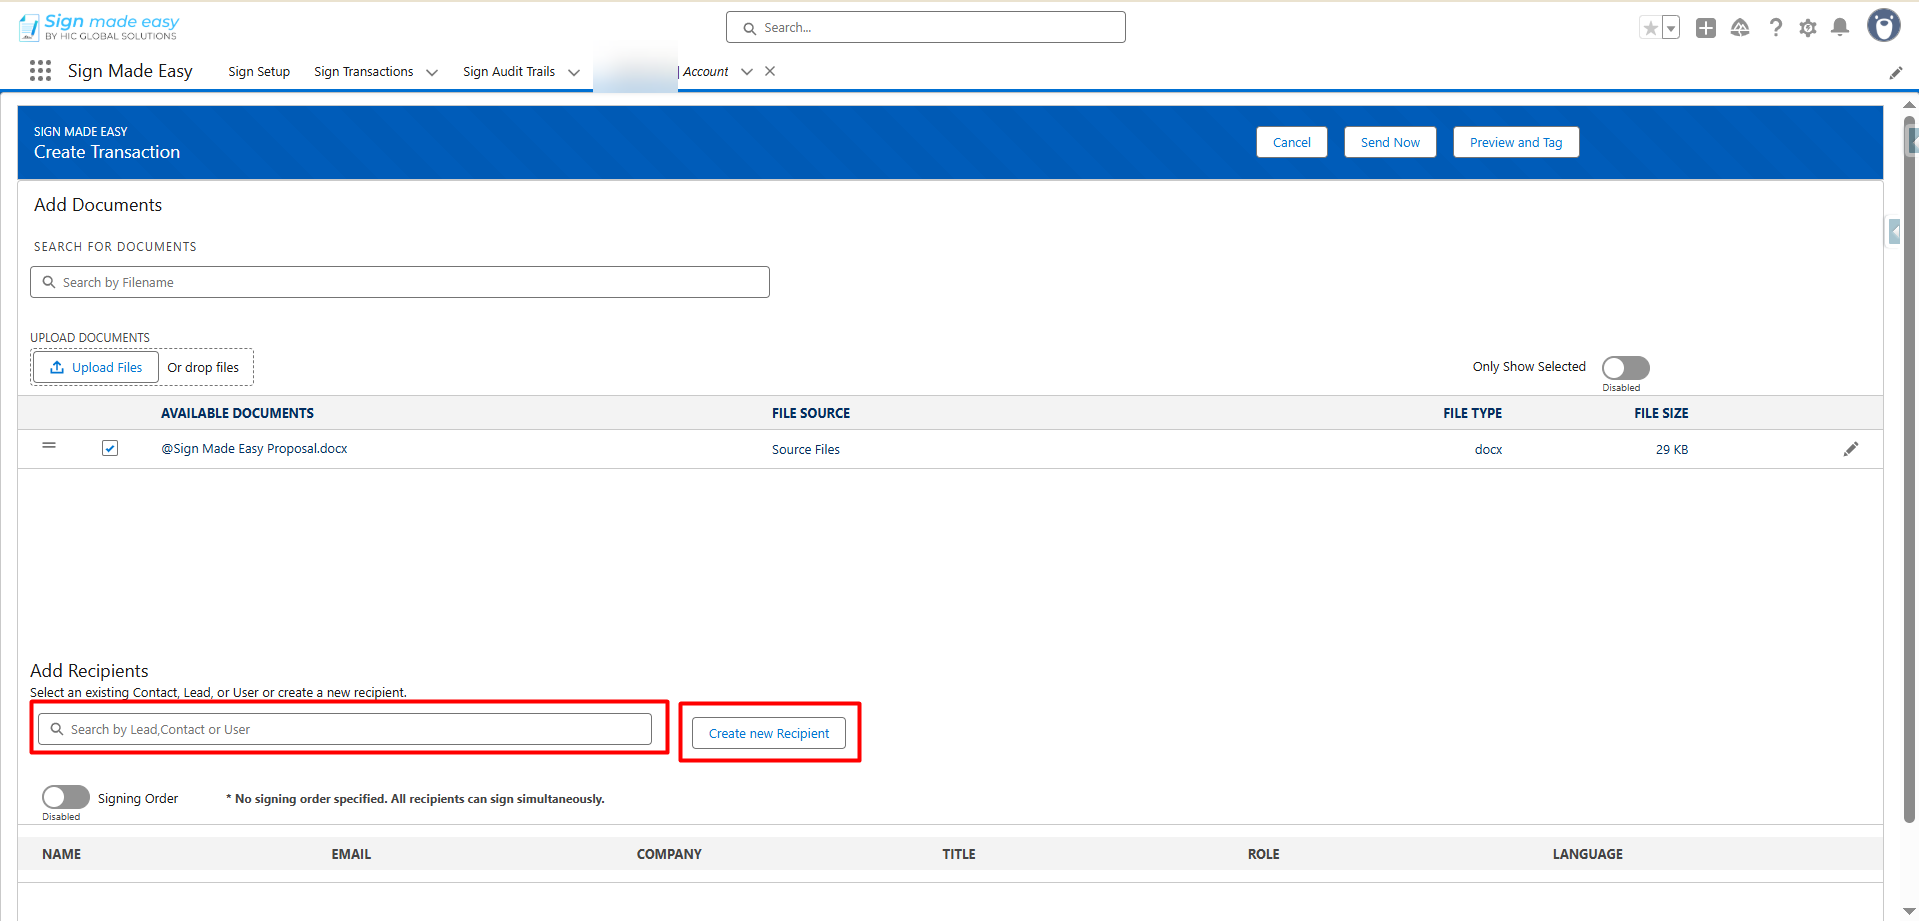Click the Cancel button
This screenshot has height=921, width=1919.
pyautogui.click(x=1292, y=142)
